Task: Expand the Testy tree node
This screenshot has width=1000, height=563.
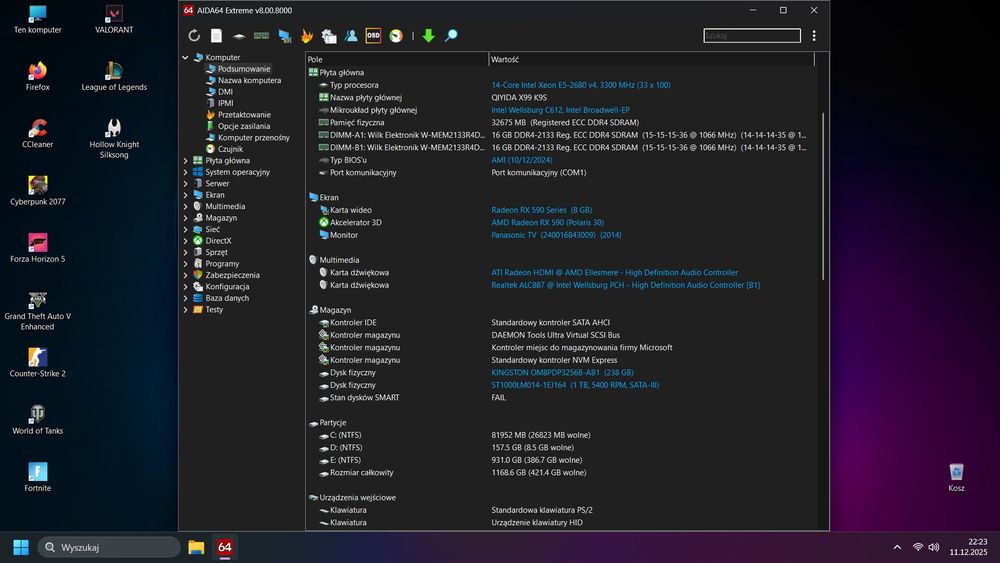Action: 186,310
